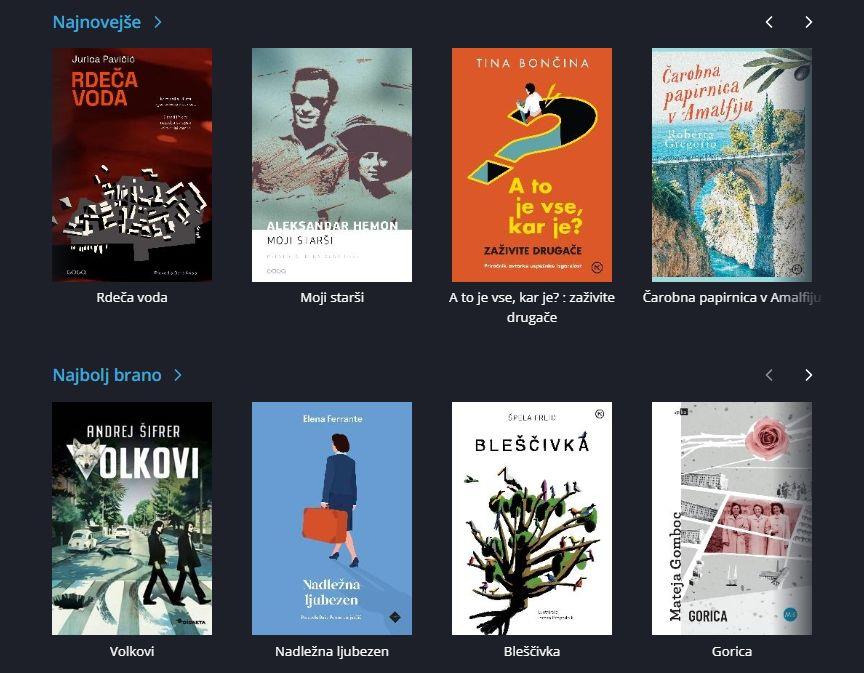Open the Najnovejše heading link
The image size is (864, 673).
96,22
